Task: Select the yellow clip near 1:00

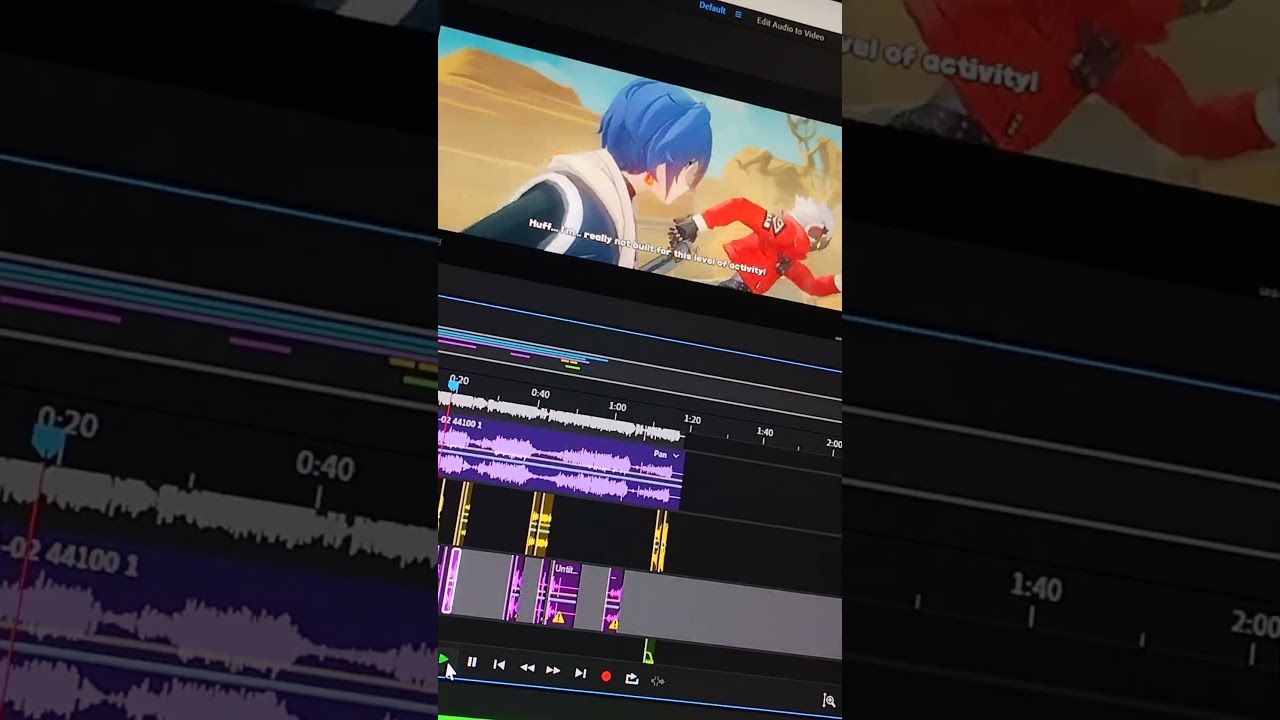Action: [660, 541]
